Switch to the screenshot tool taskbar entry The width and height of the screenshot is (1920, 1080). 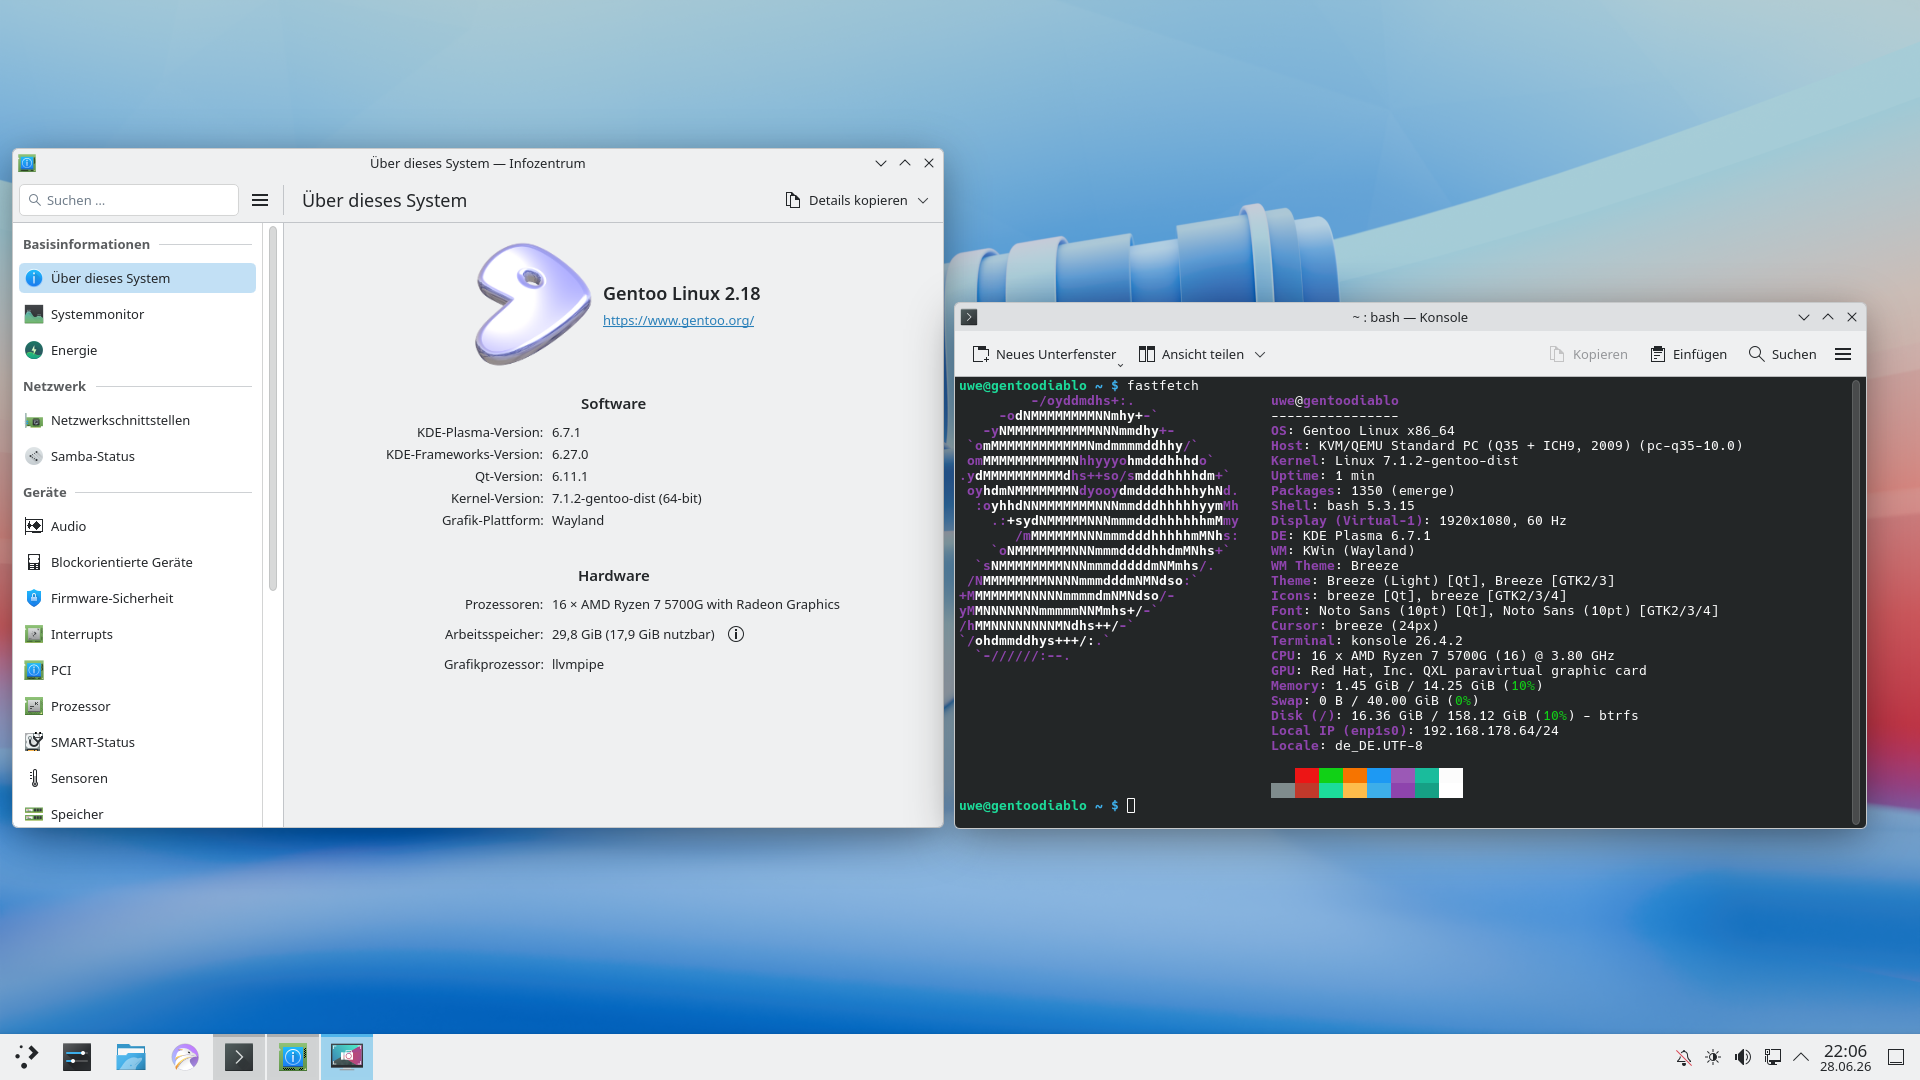[x=347, y=1057]
